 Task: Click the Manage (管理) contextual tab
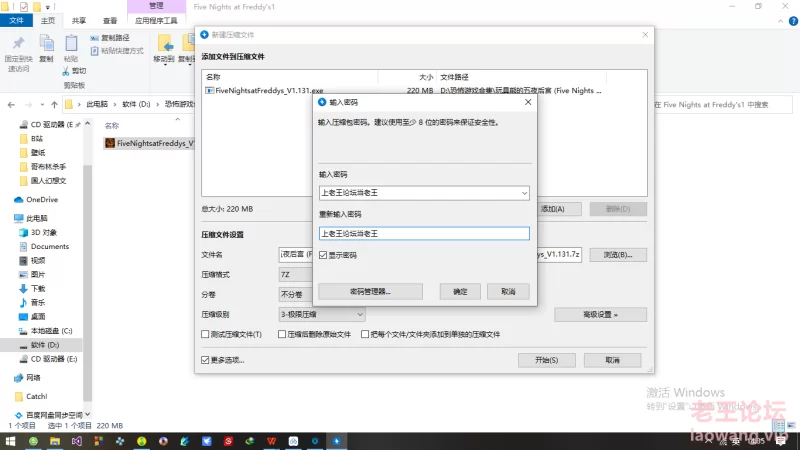coord(156,6)
